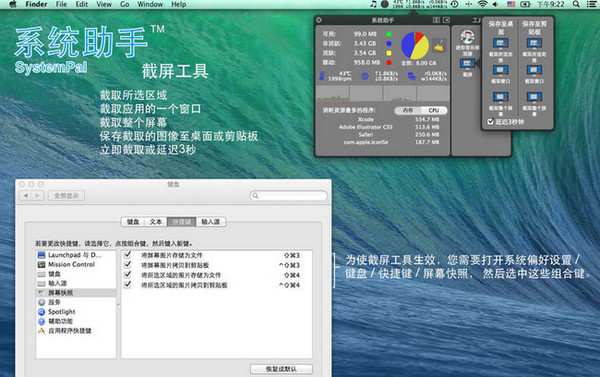Toggle the delay 3 seconds checkbox
This screenshot has height=377, width=600.
[x=491, y=122]
